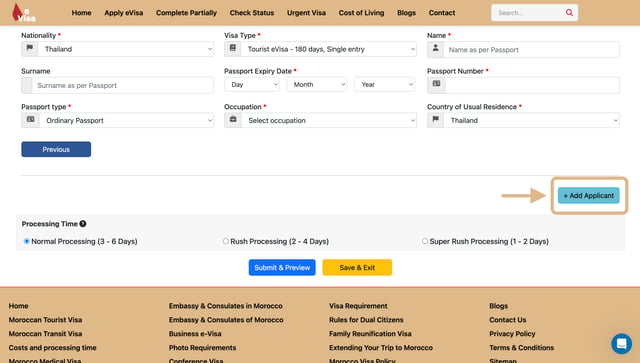
Task: Focus the Search input field
Action: coord(528,13)
